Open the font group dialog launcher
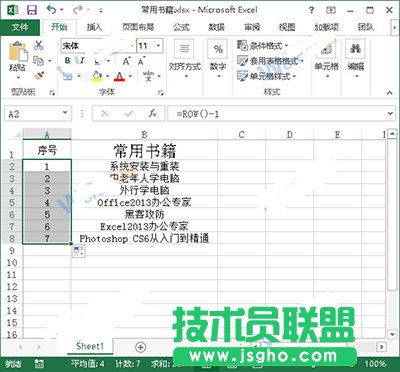Viewport: 400px width, 372px height. tap(161, 93)
